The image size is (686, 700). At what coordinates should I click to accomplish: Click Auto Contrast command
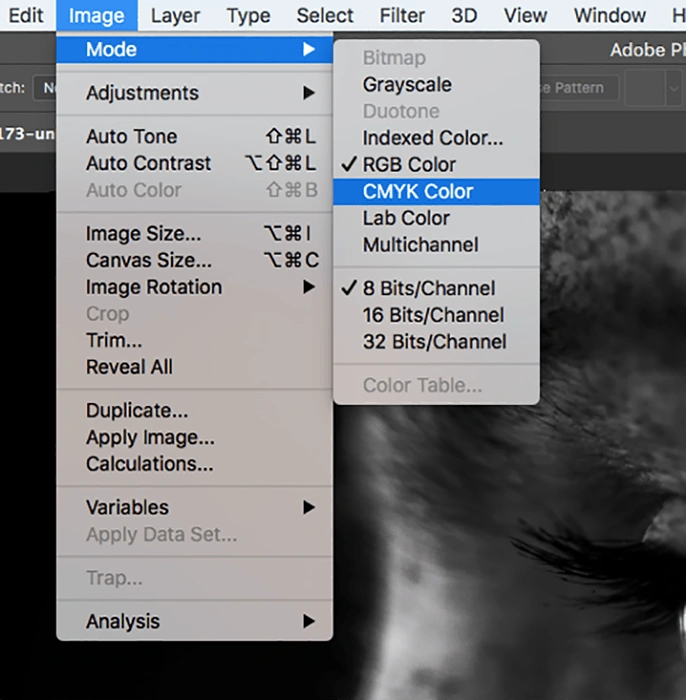[148, 163]
